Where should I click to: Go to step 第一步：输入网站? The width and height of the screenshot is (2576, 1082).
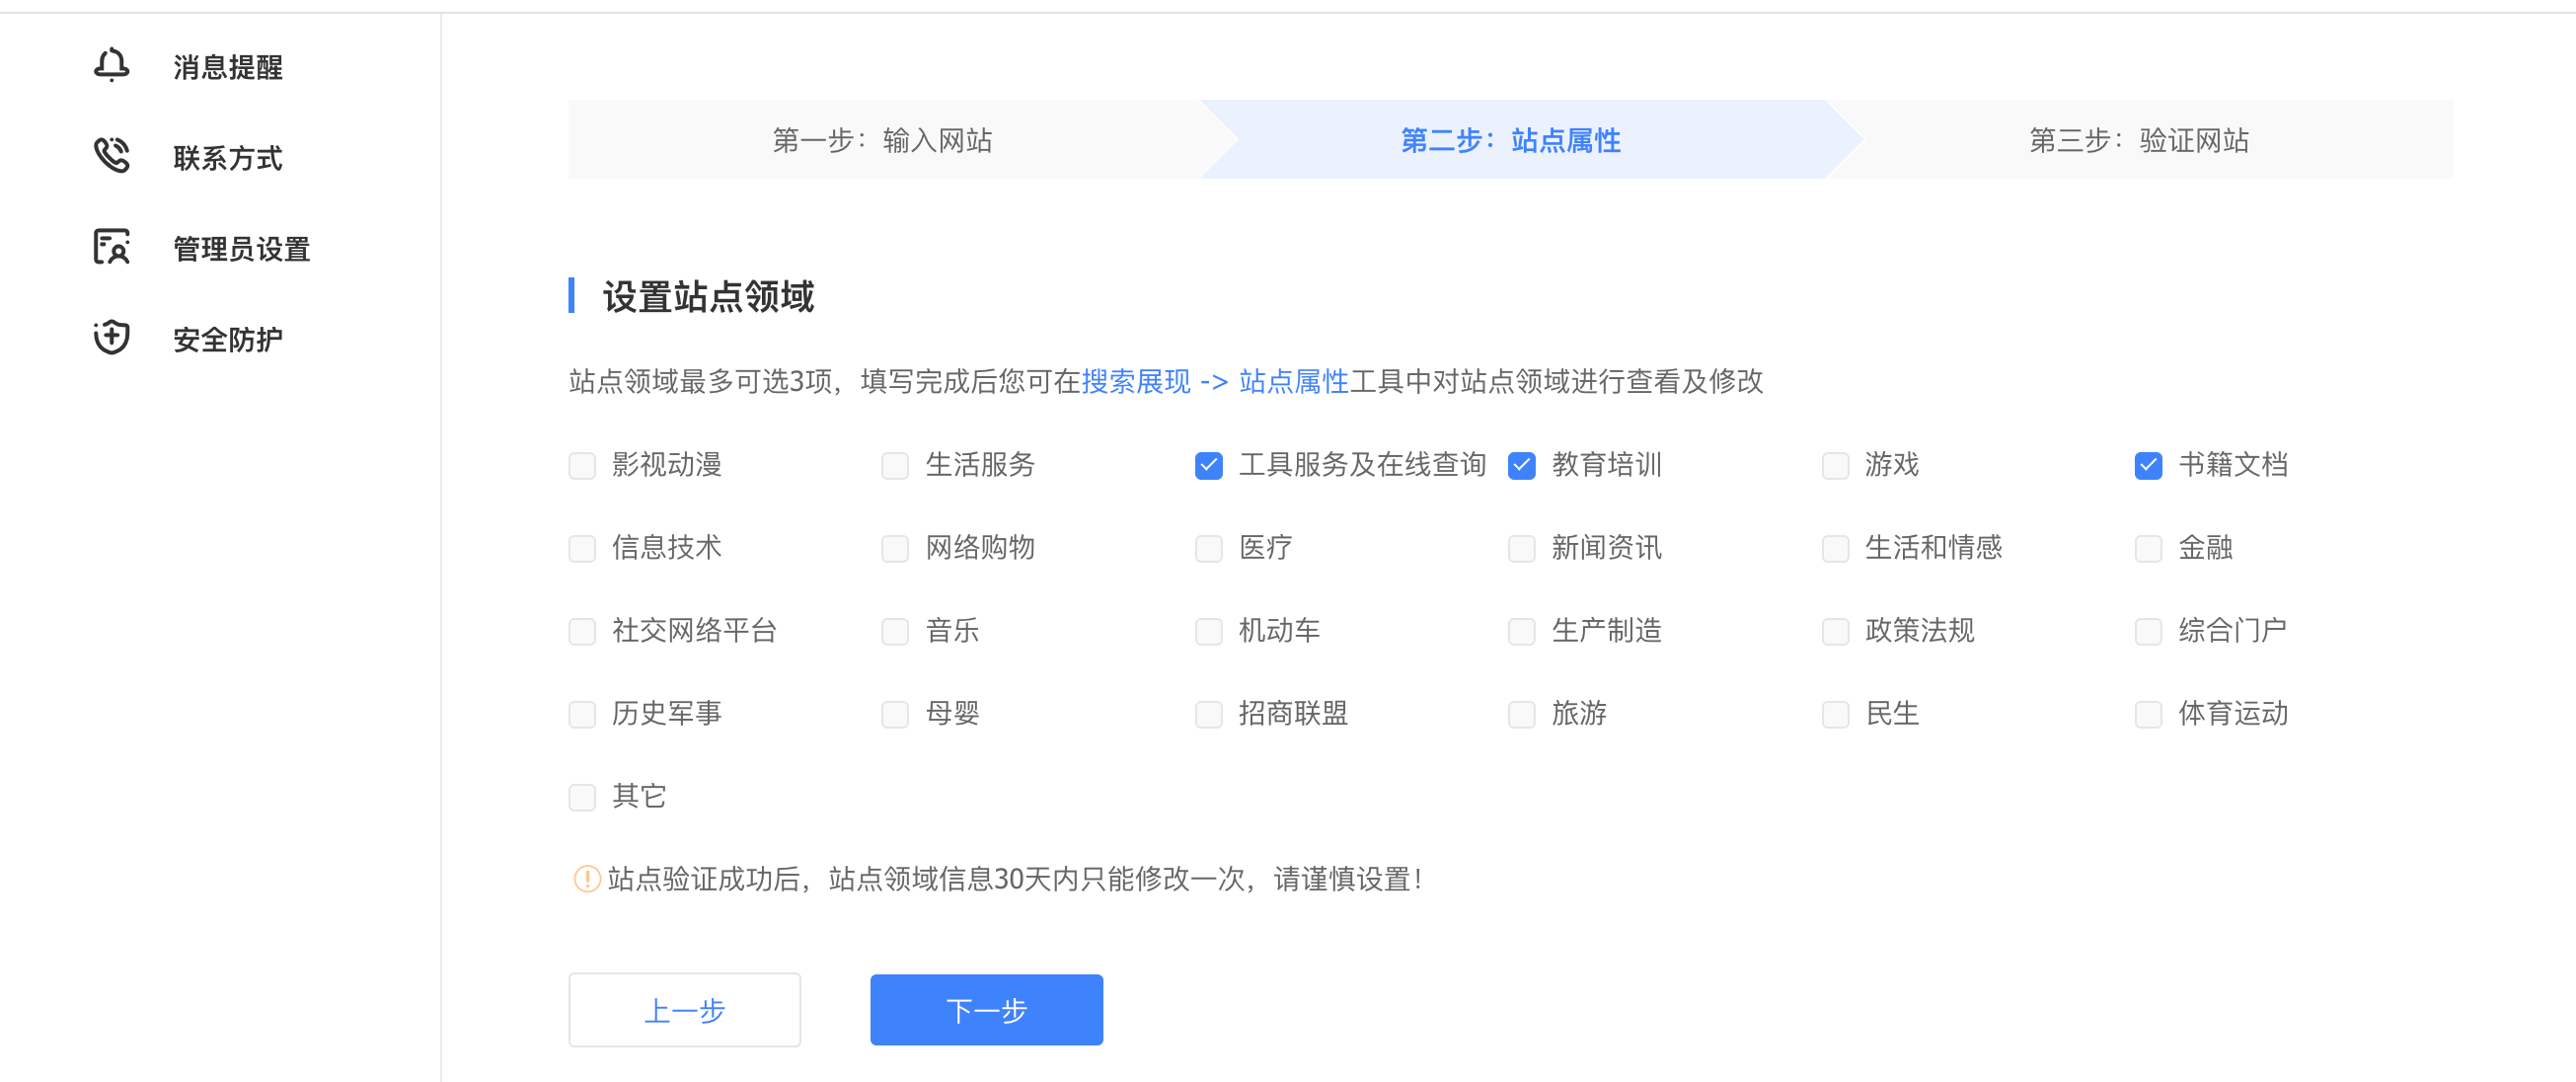[883, 140]
